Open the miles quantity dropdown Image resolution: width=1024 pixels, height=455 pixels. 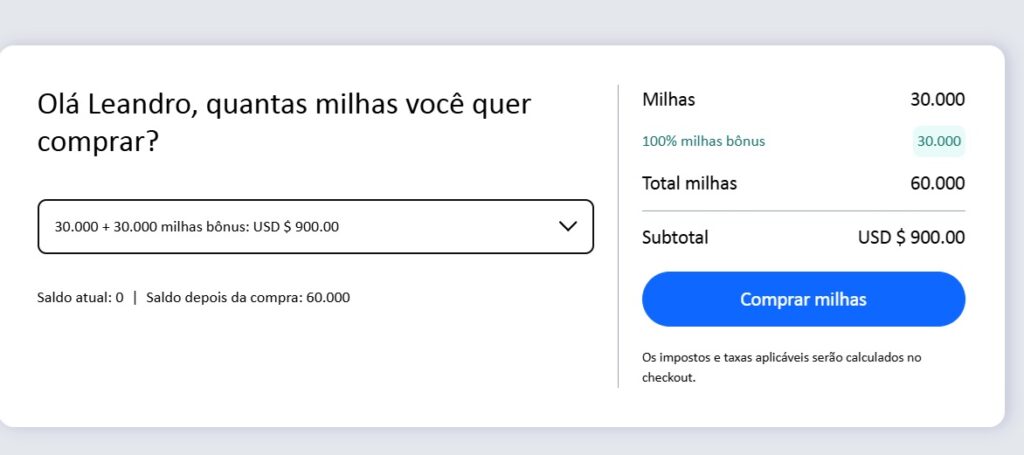[315, 227]
